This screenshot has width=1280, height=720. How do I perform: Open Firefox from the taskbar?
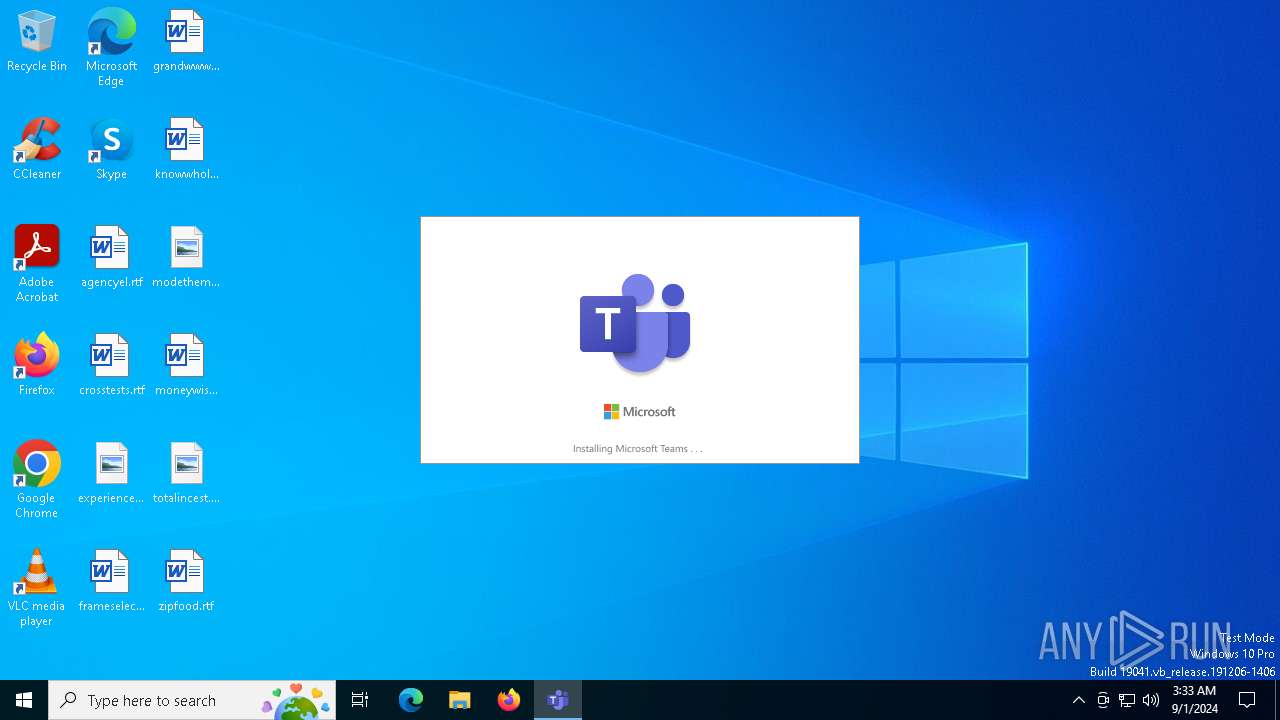pos(509,700)
